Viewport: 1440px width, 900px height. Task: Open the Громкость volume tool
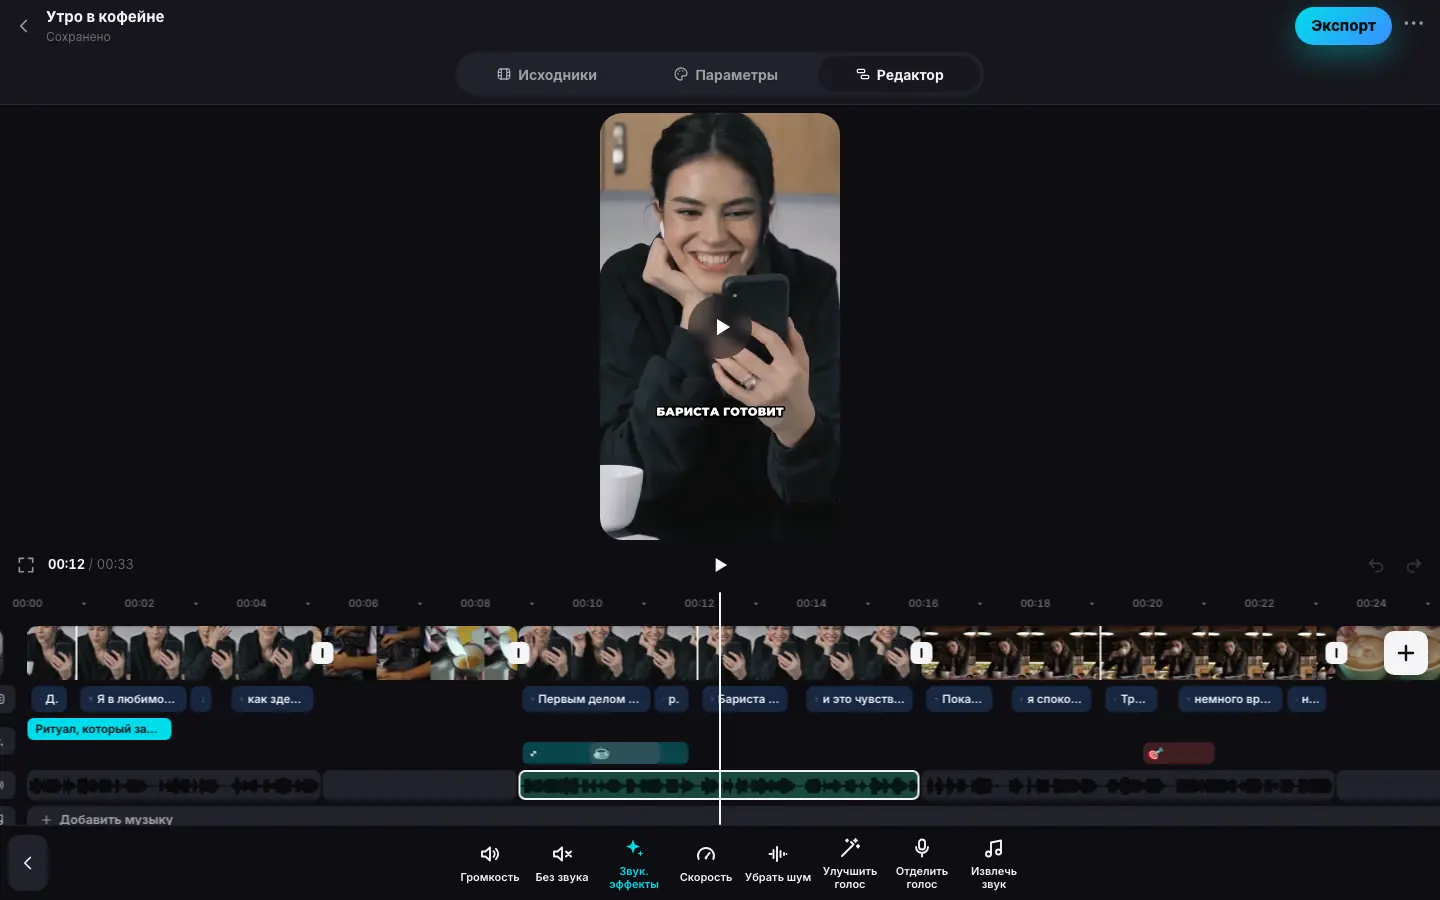pyautogui.click(x=490, y=864)
